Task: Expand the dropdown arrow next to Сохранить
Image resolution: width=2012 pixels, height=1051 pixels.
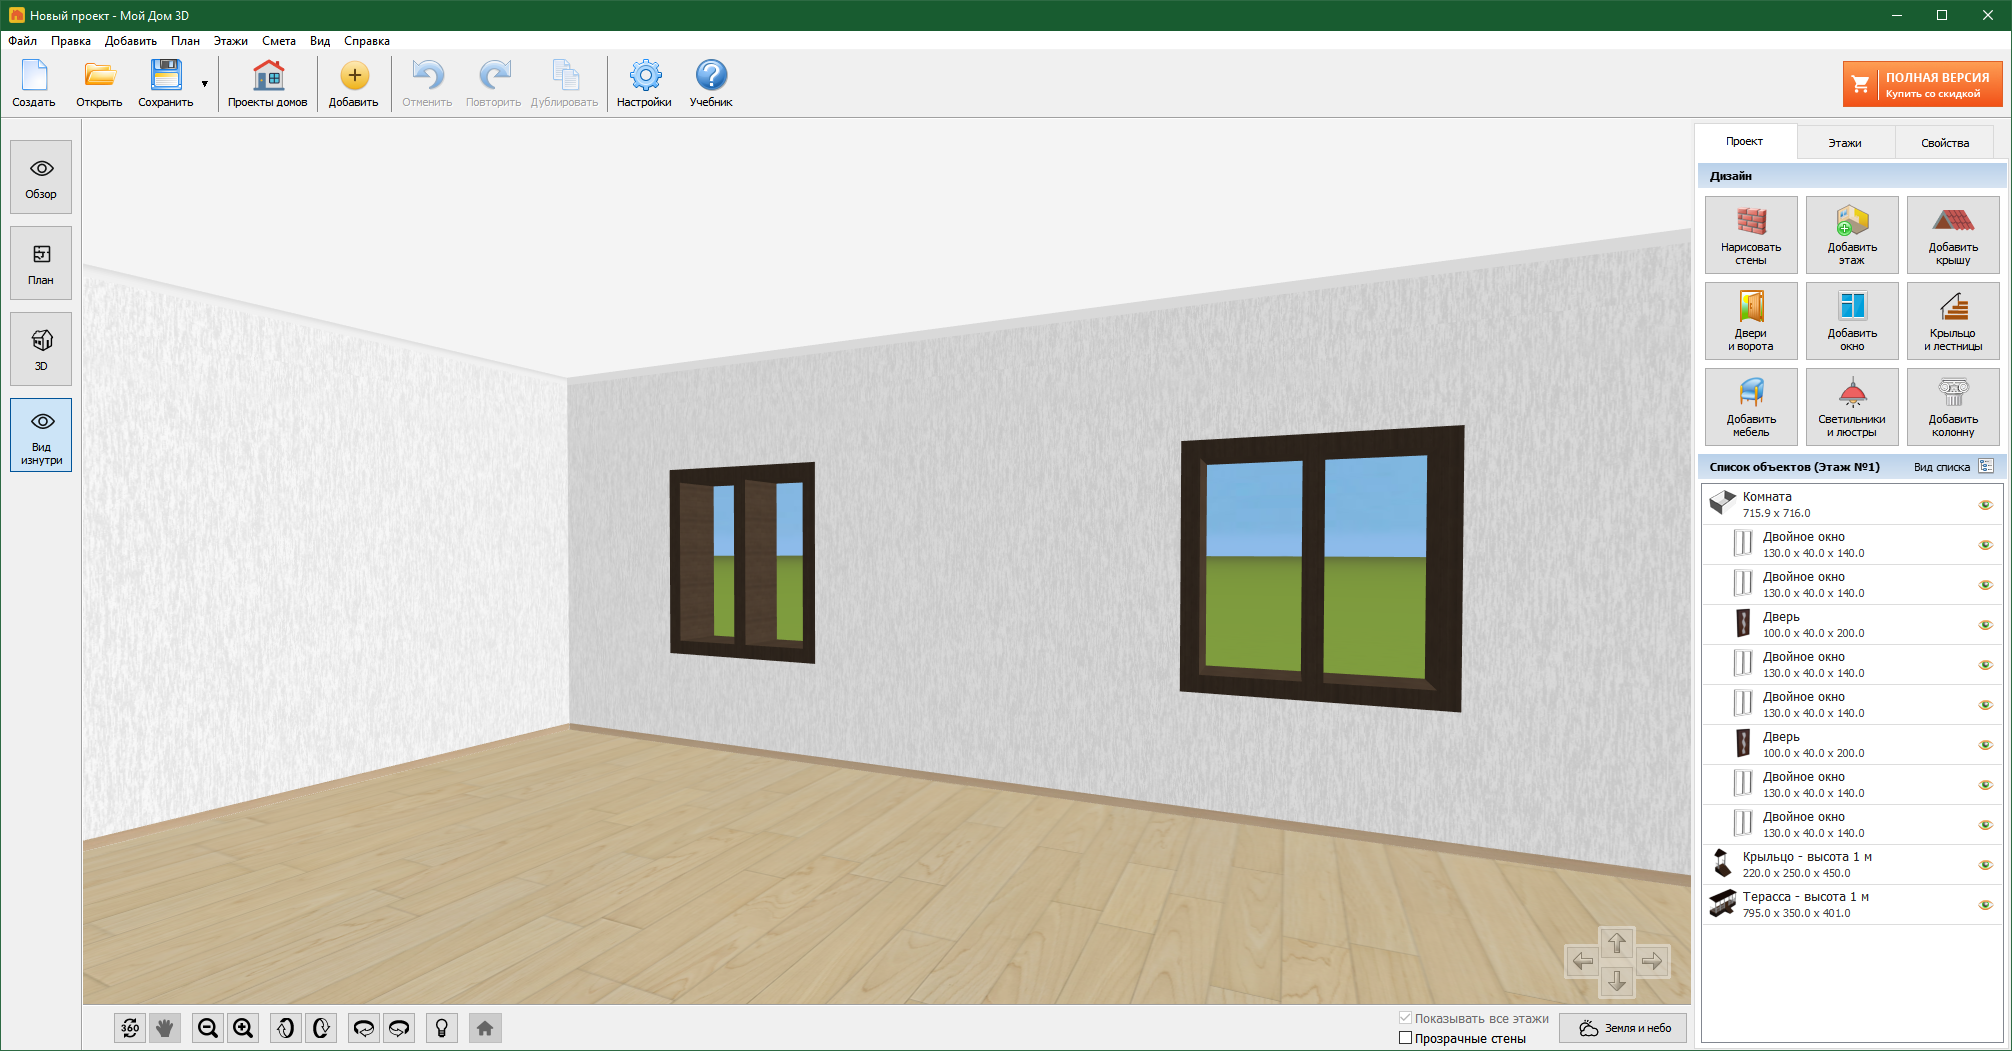Action: tap(205, 84)
